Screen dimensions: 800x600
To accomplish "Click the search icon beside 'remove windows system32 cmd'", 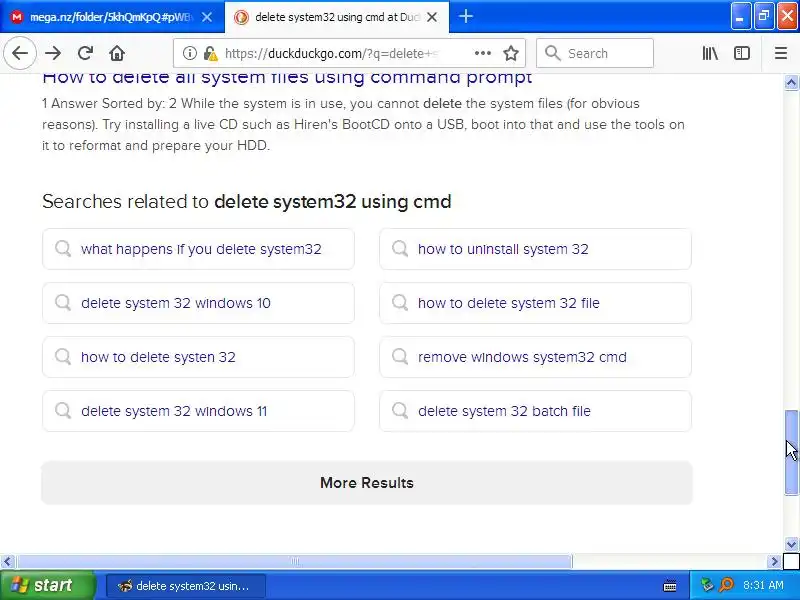I will coord(400,357).
